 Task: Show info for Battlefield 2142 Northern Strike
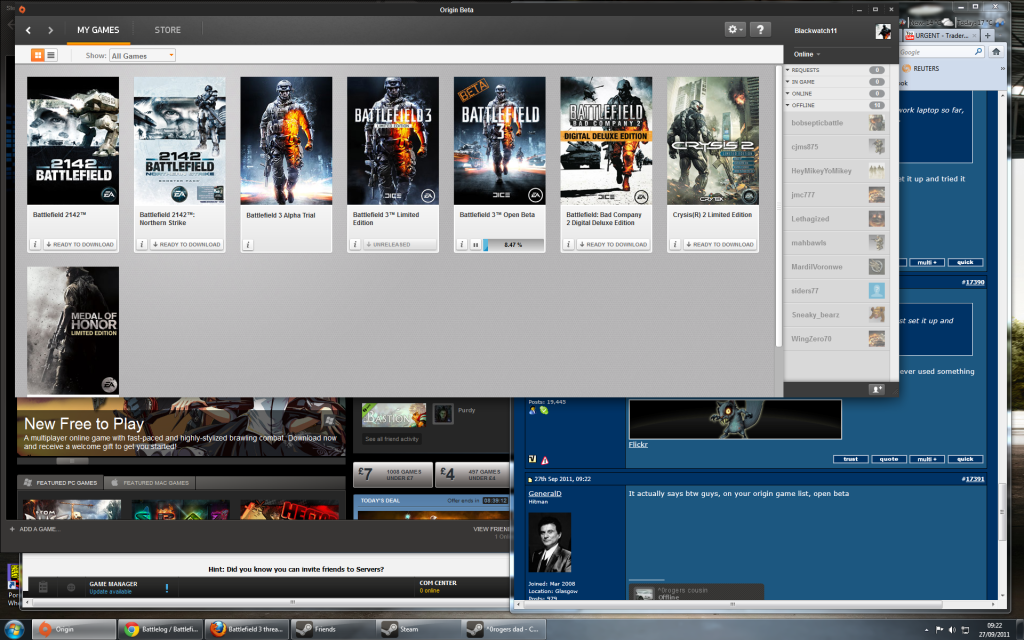tap(141, 244)
